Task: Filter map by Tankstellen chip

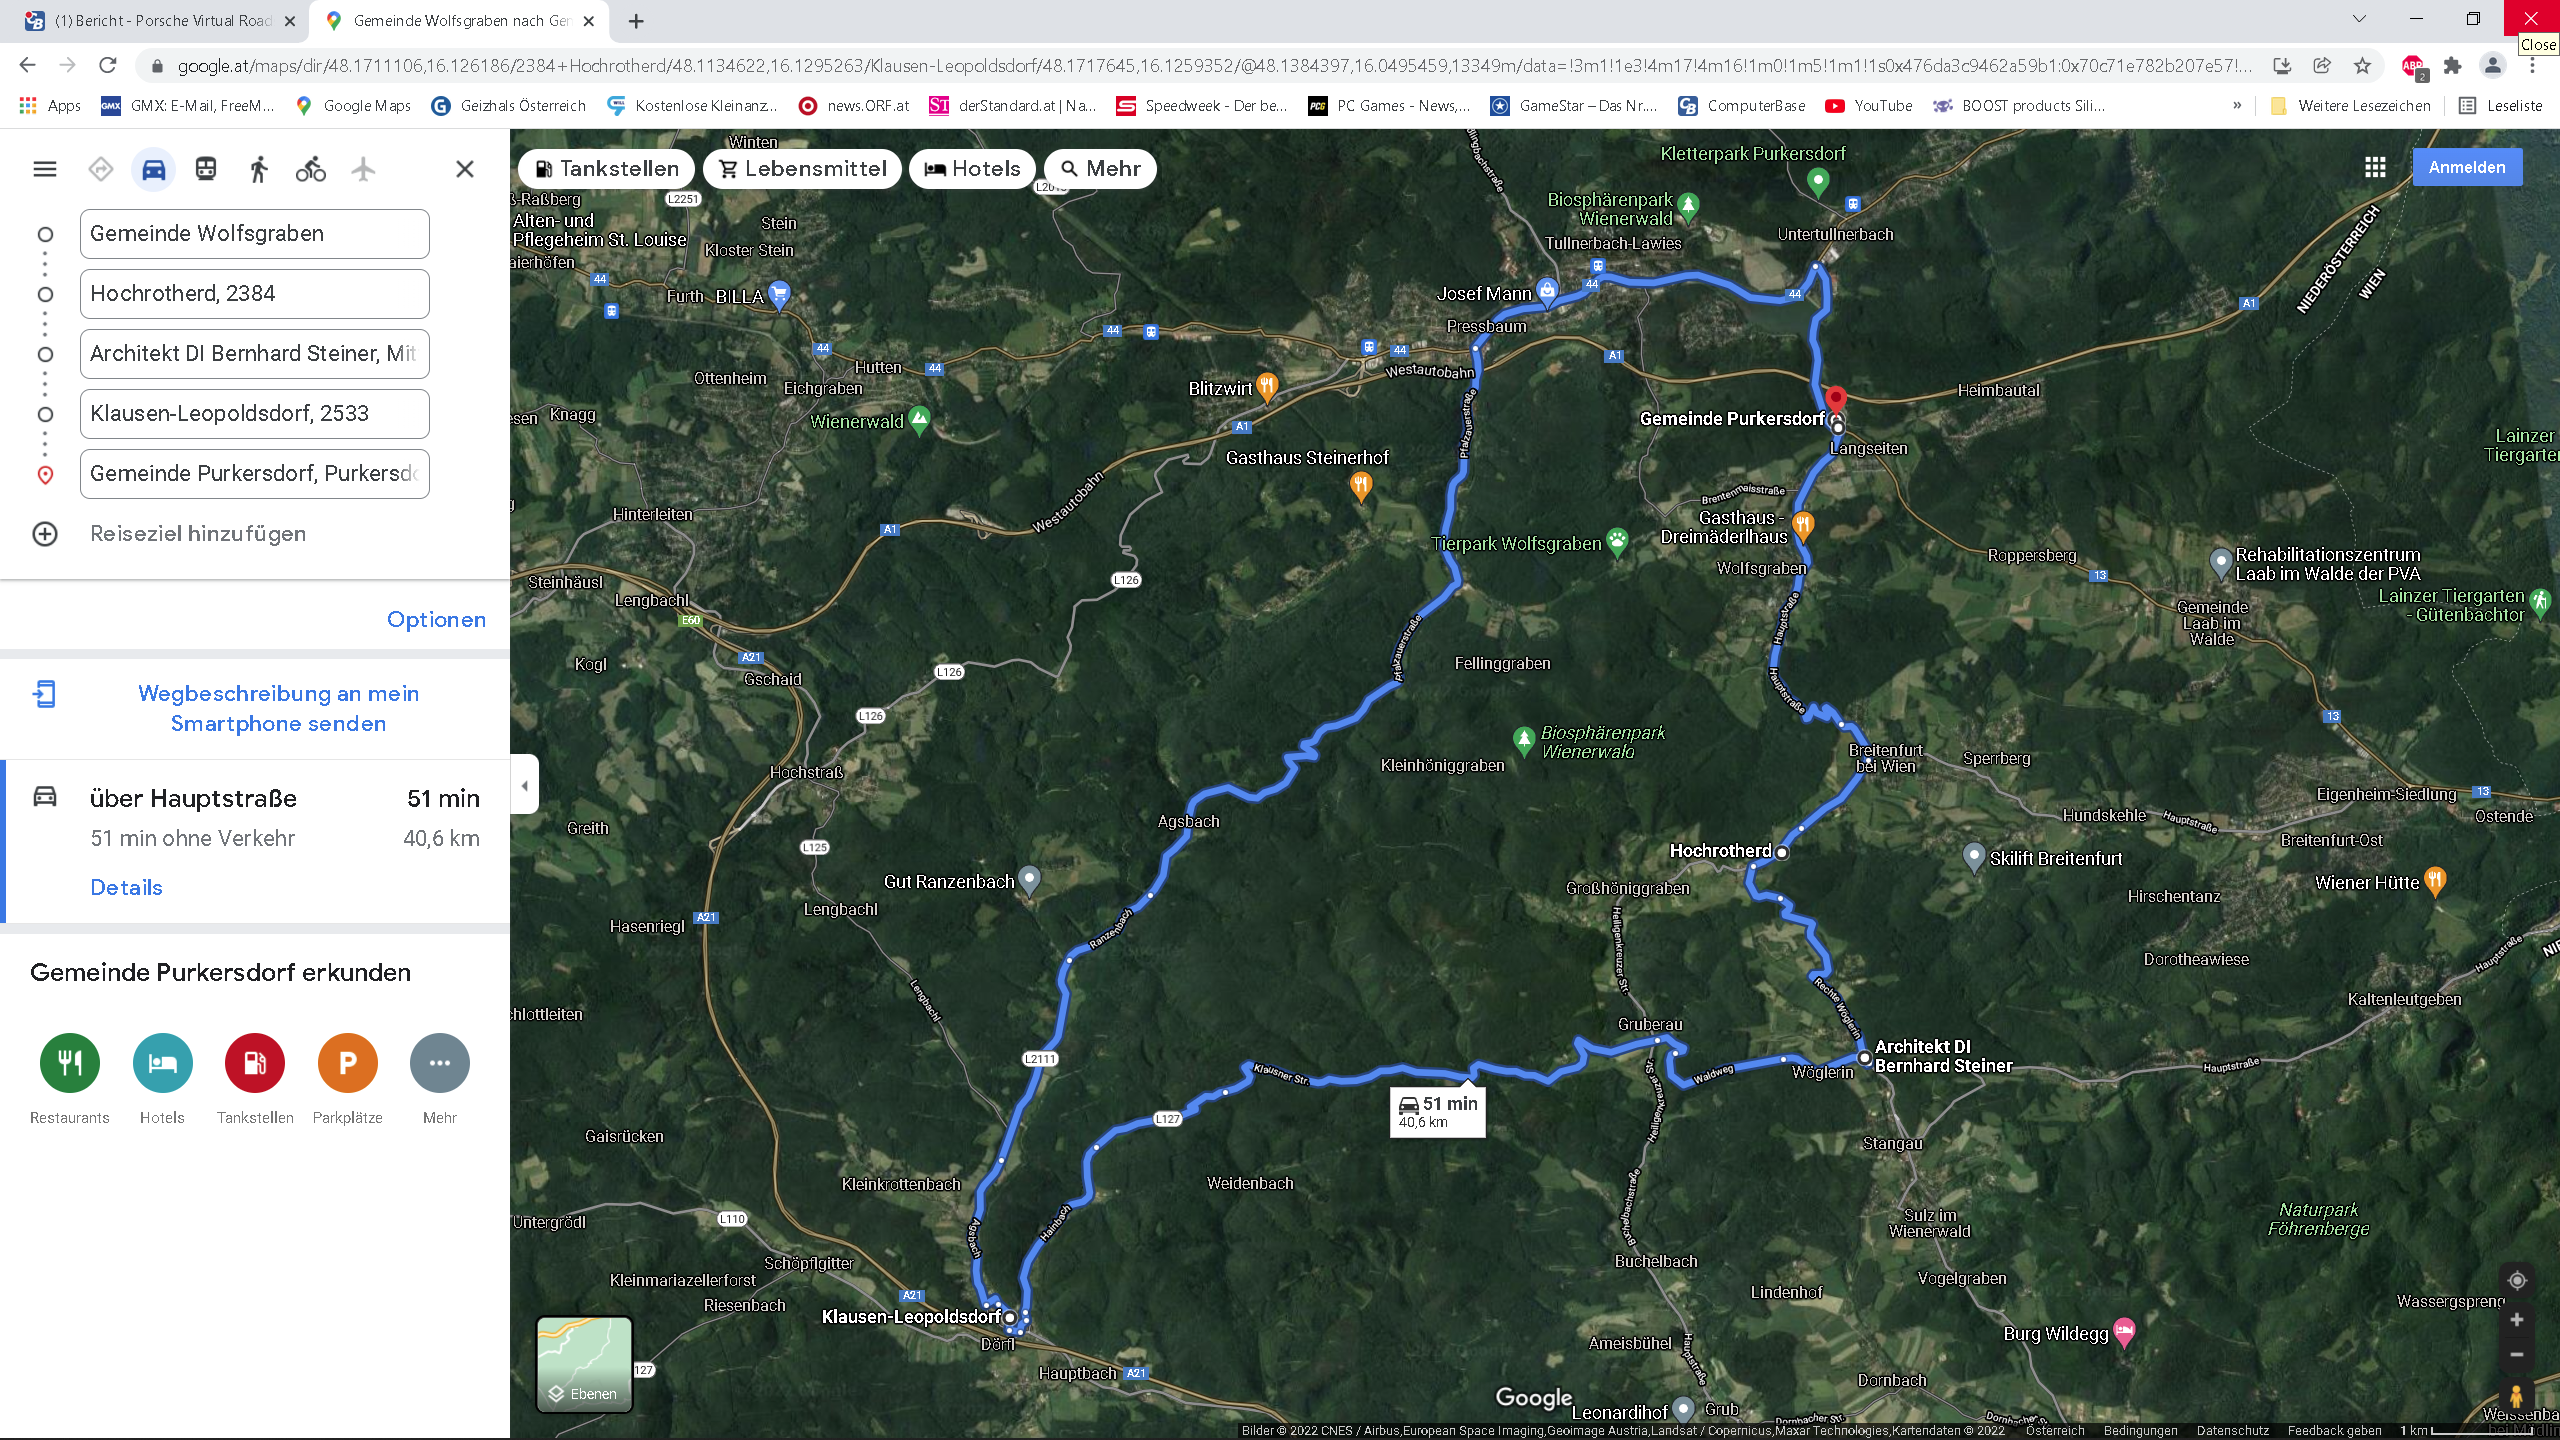Action: [x=606, y=168]
